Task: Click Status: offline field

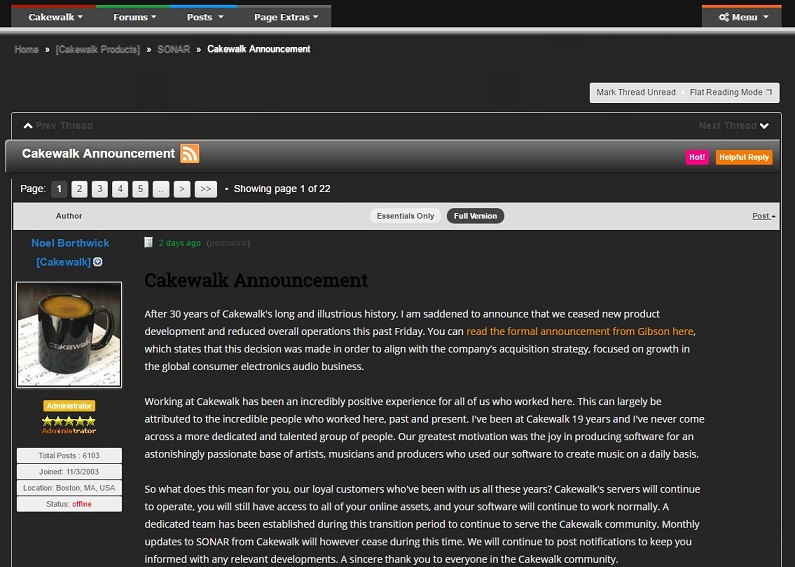Action: [69, 504]
